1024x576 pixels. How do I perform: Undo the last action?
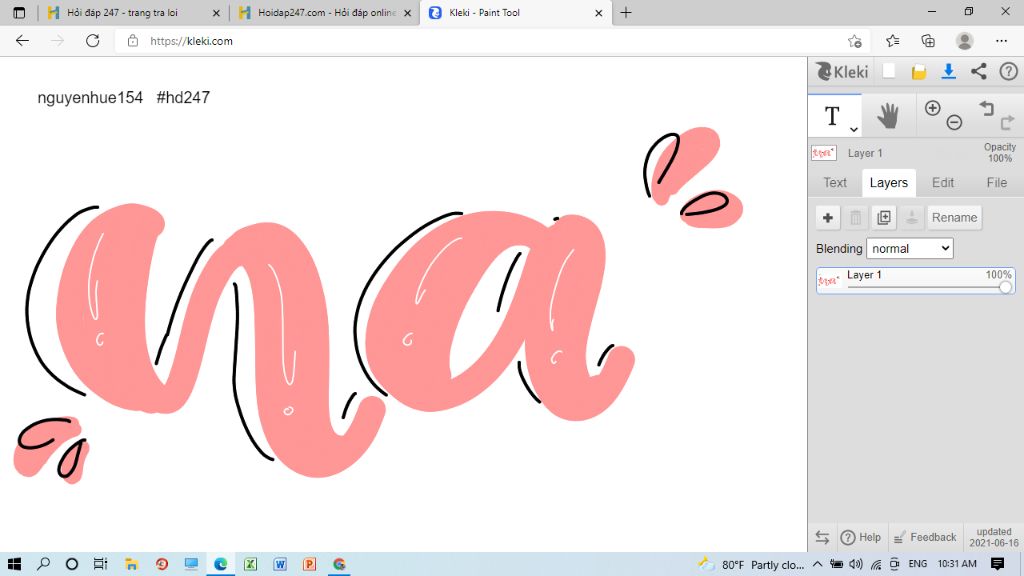coord(986,108)
